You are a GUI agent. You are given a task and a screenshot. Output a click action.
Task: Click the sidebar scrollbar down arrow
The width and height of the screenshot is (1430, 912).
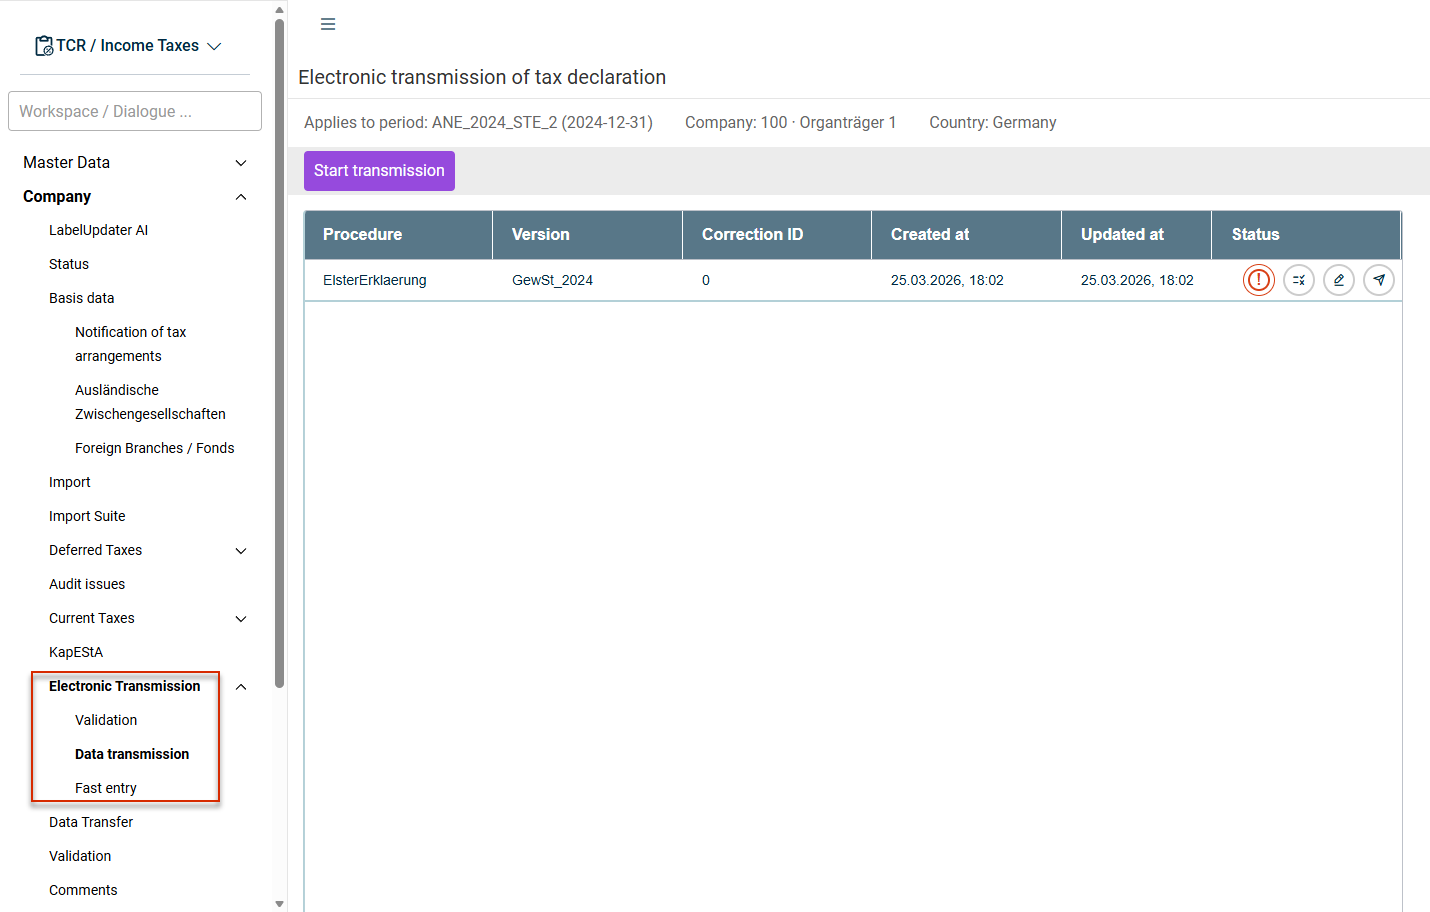279,904
